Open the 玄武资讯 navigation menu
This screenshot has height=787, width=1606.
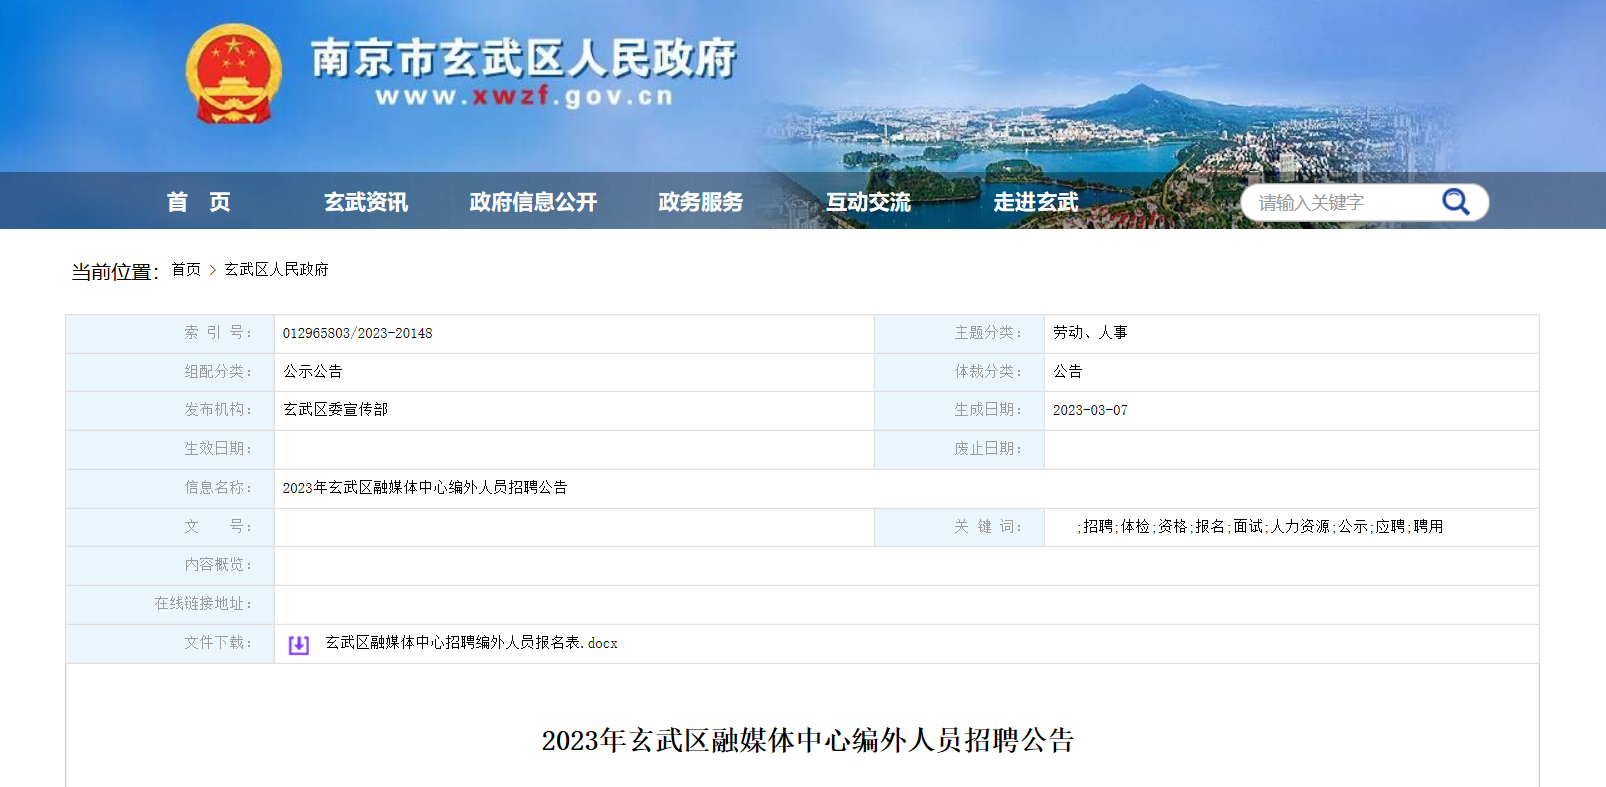(366, 202)
